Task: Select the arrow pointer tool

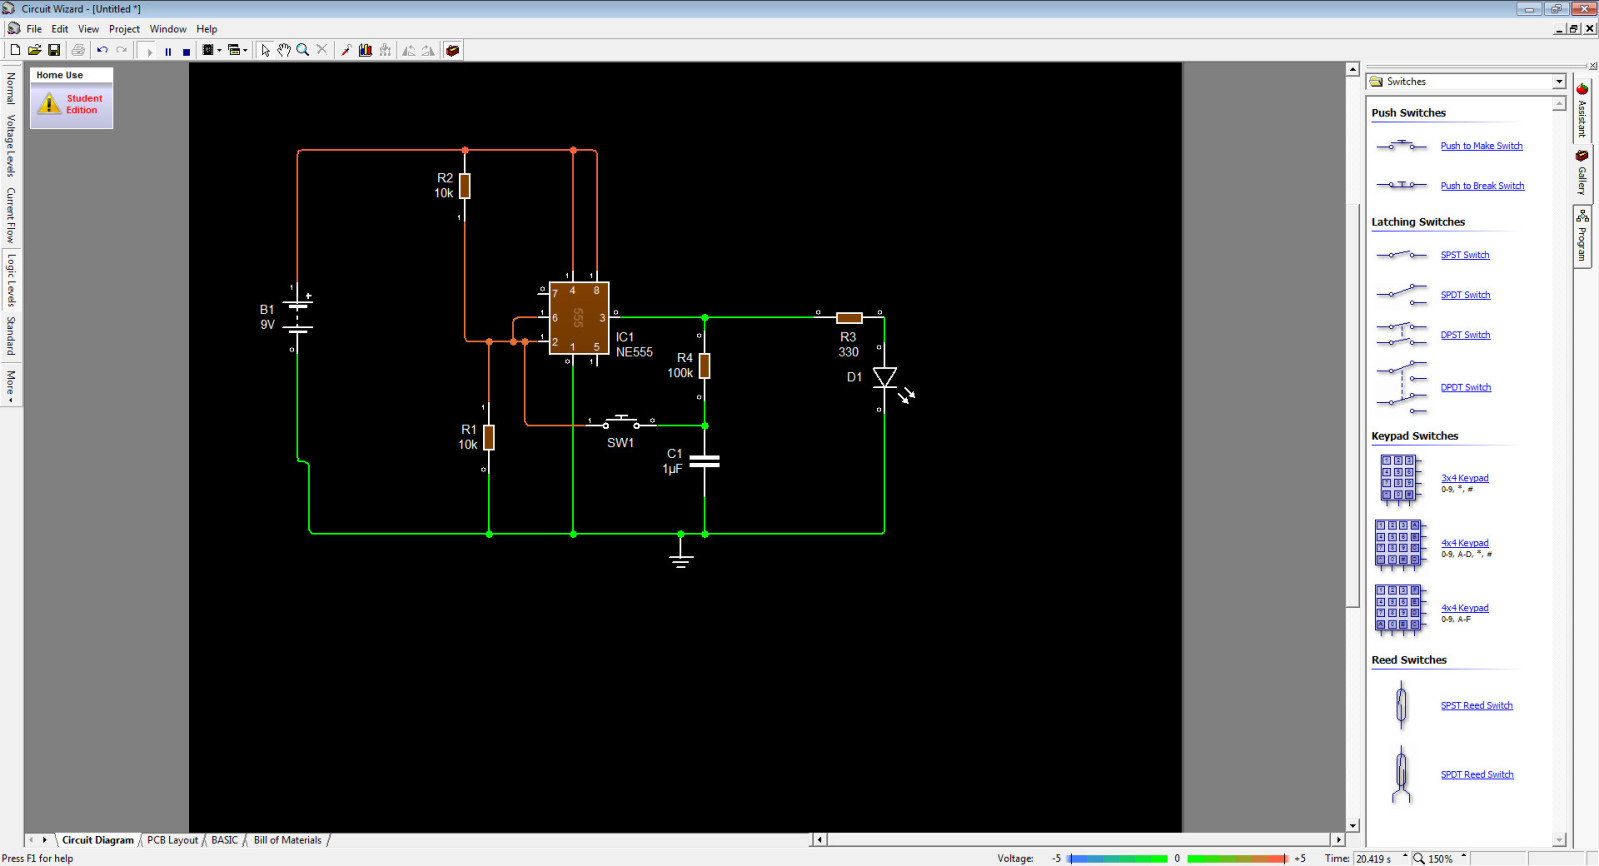Action: pyautogui.click(x=266, y=50)
